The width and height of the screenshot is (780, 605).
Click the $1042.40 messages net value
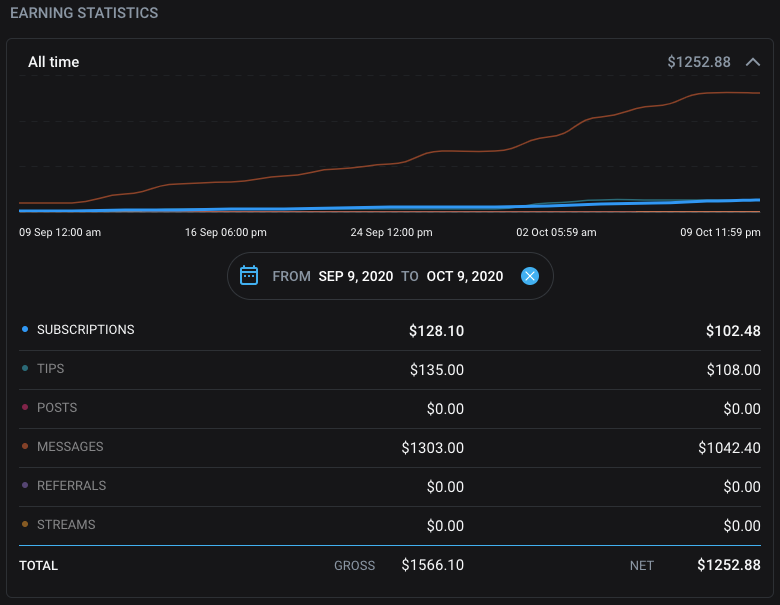(729, 448)
